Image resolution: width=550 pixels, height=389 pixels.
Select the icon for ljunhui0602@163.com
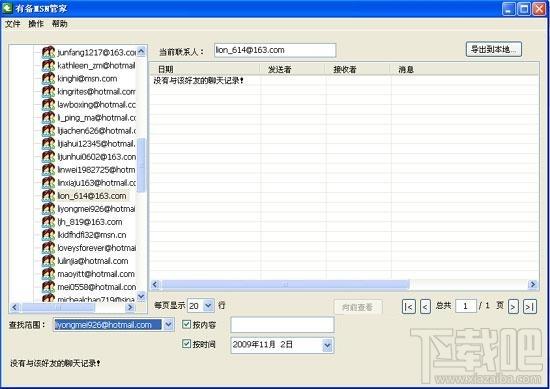pos(48,156)
